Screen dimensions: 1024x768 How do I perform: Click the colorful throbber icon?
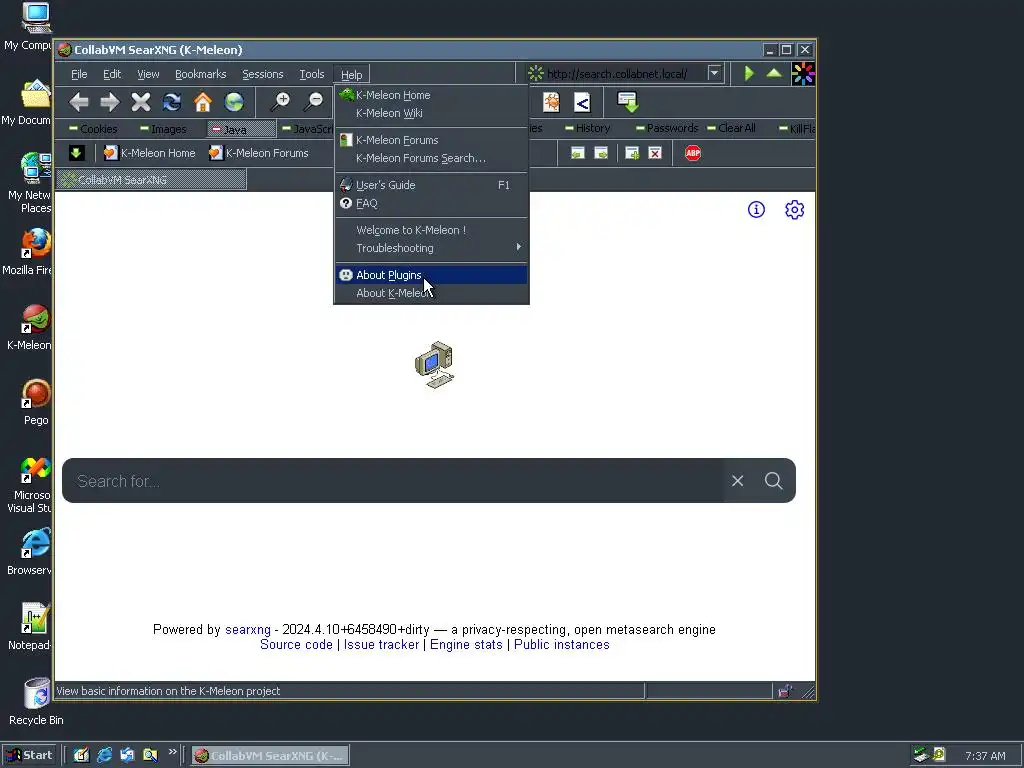pos(803,74)
